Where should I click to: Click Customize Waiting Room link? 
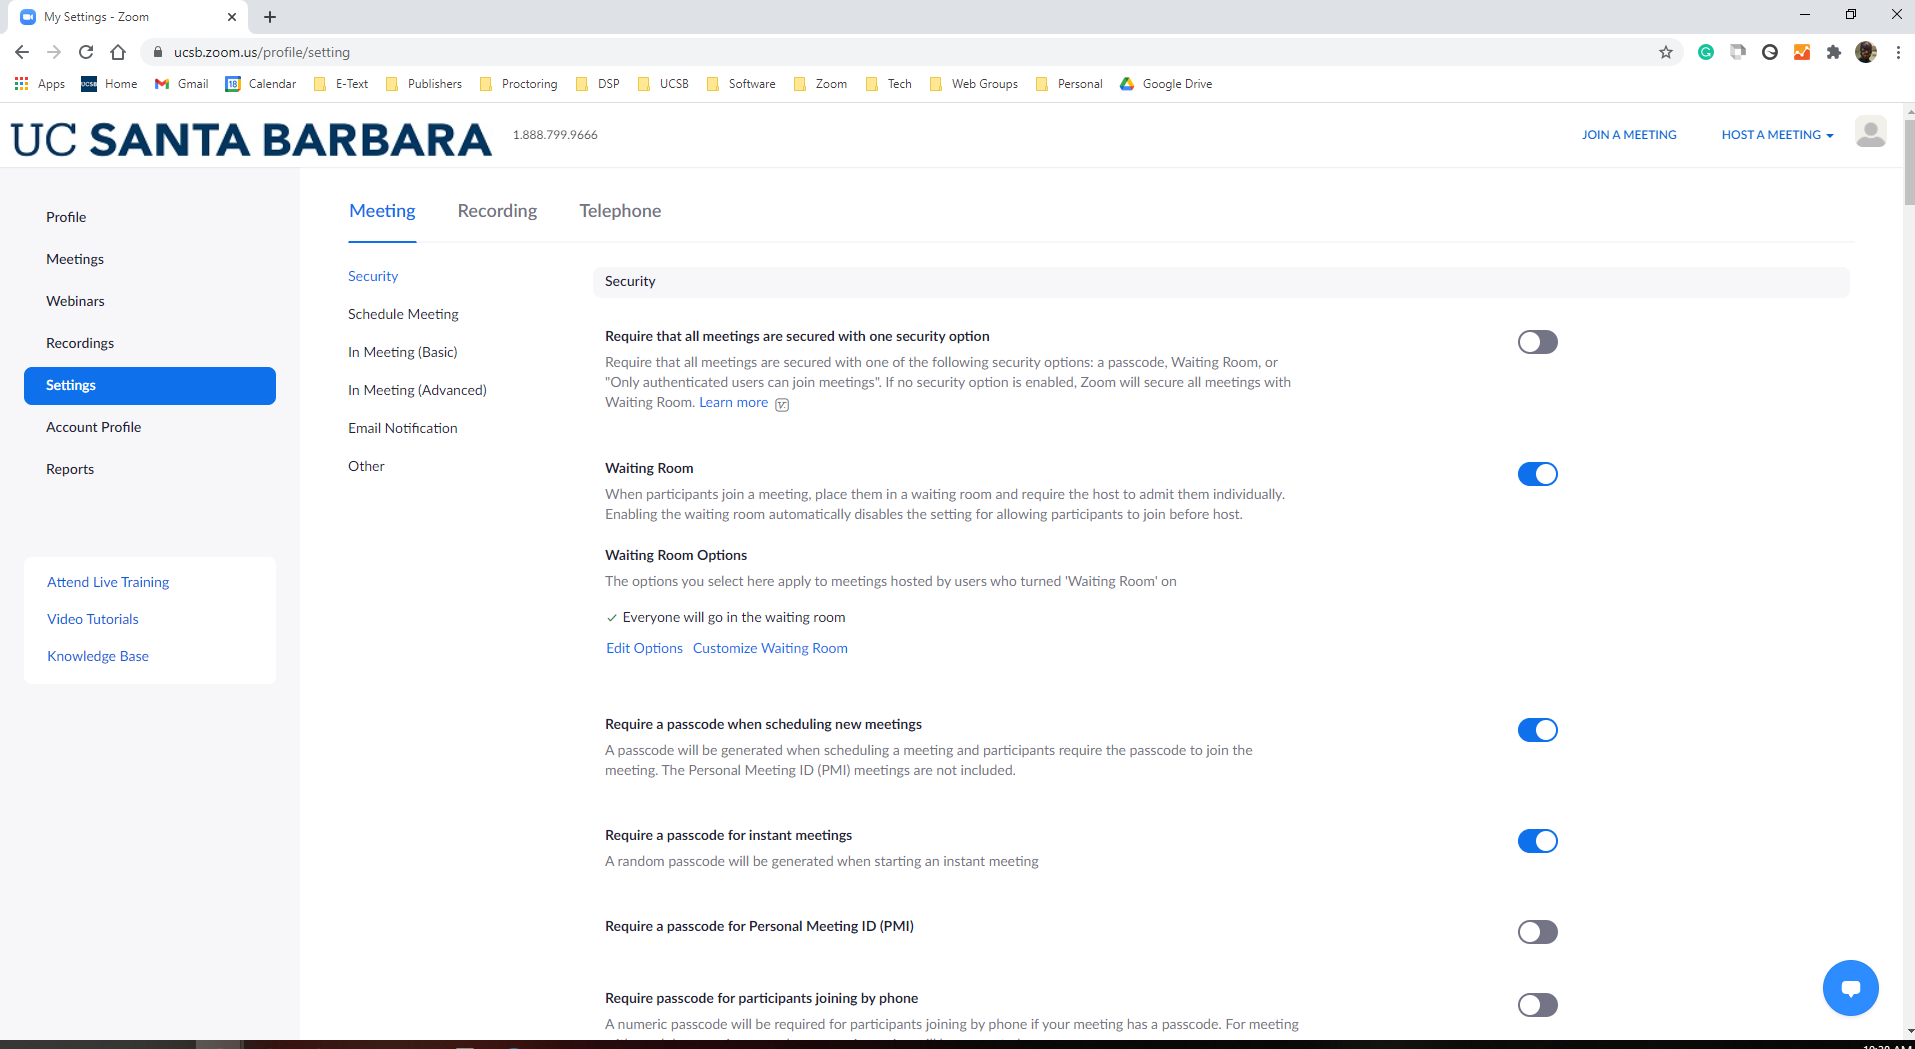[770, 648]
